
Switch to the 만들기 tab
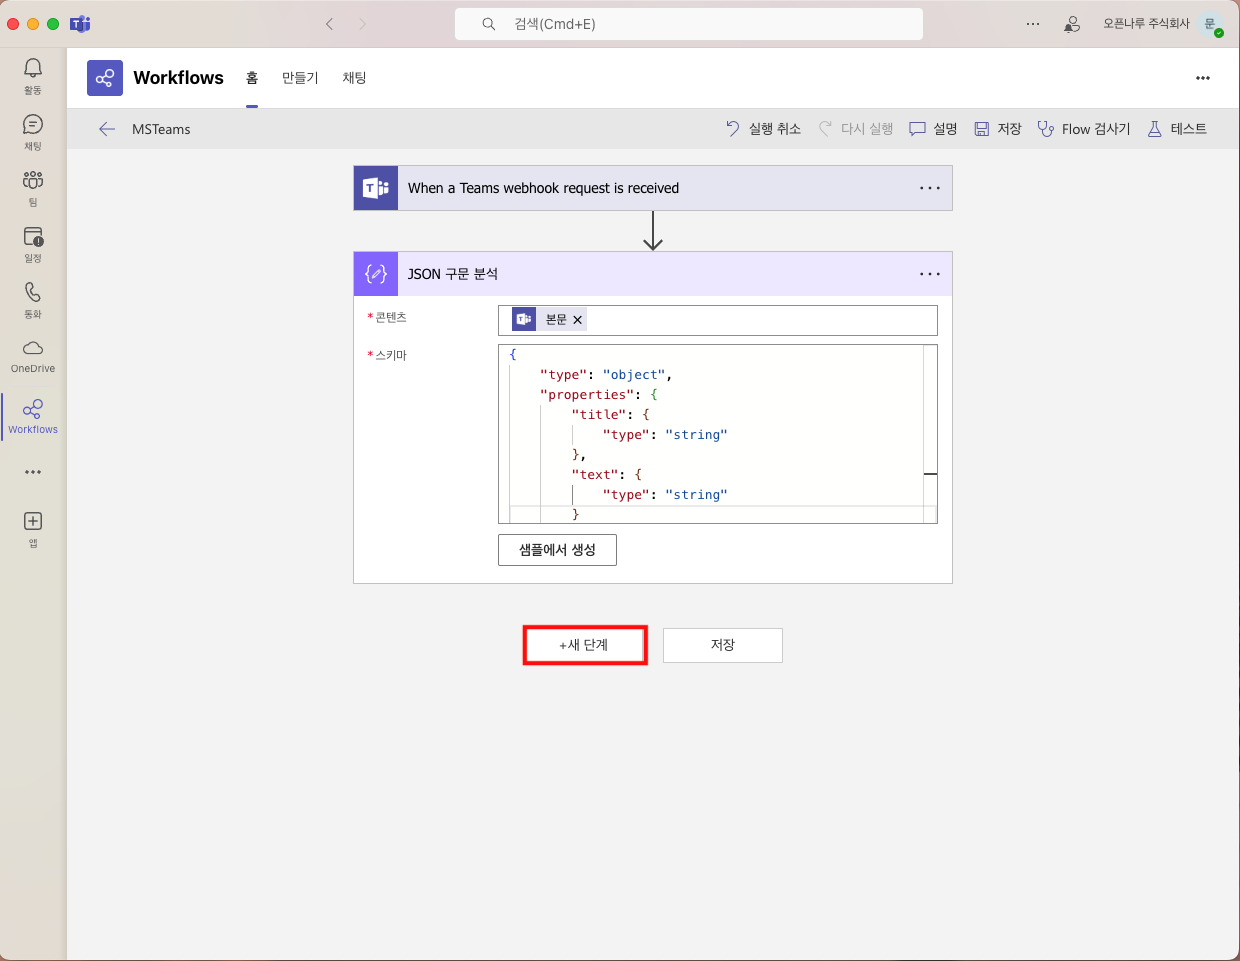[x=300, y=78]
